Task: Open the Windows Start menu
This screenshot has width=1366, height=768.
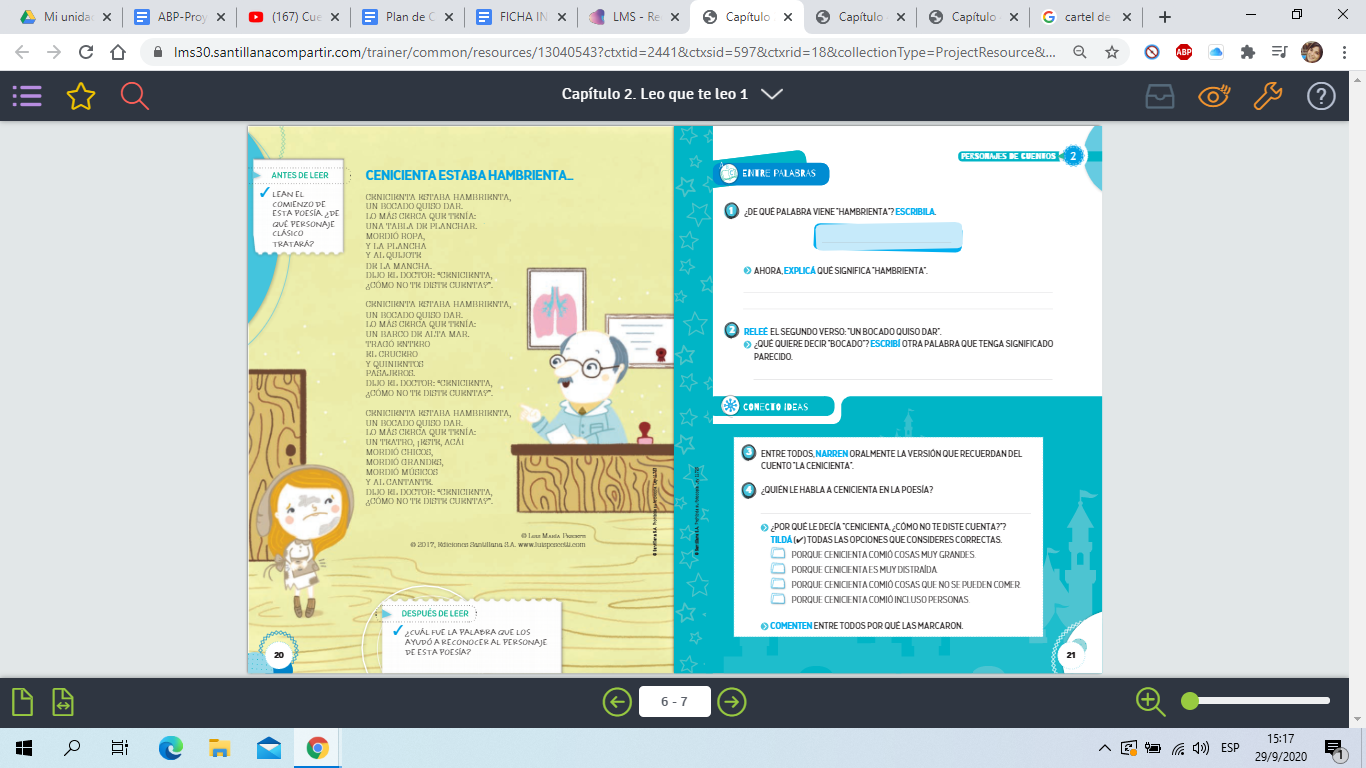Action: tap(24, 747)
